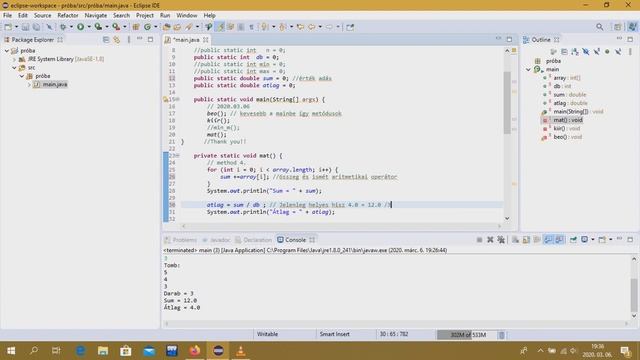Click the New file toolbar icon
The image size is (640, 360).
(x=8, y=27)
